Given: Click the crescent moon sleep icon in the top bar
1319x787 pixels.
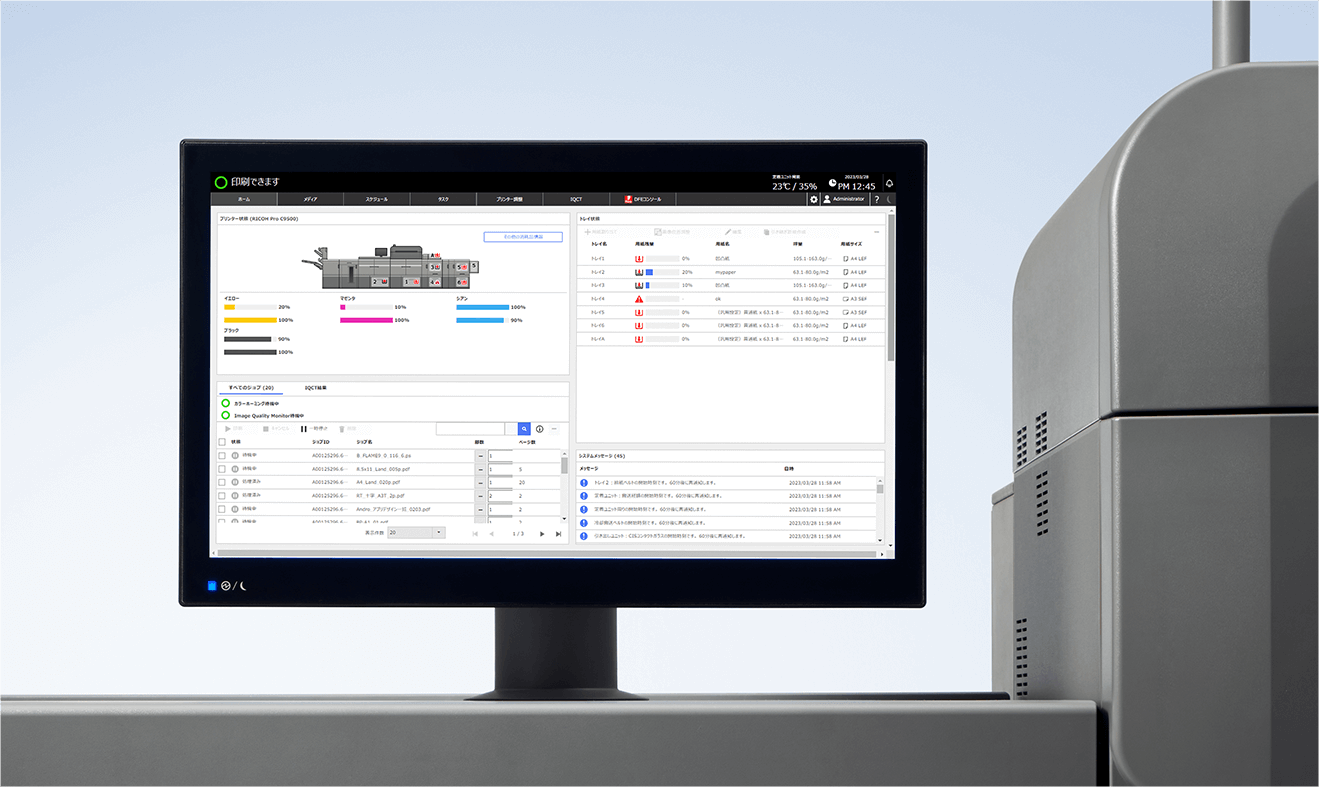Looking at the screenshot, I should [x=889, y=199].
